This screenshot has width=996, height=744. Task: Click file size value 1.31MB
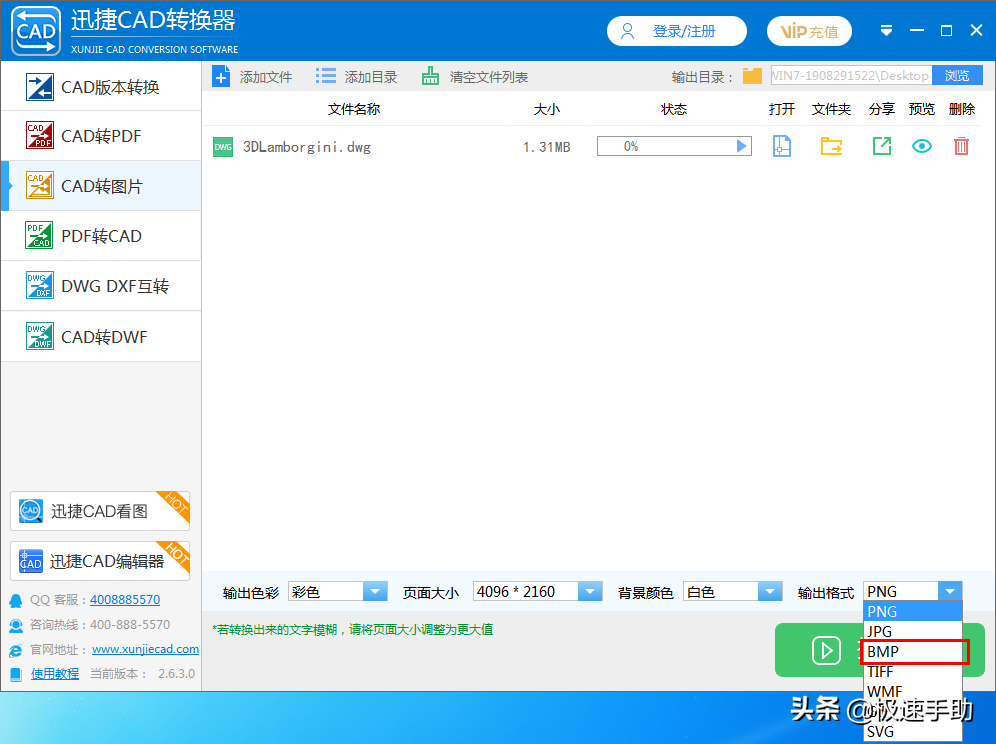pyautogui.click(x=546, y=147)
